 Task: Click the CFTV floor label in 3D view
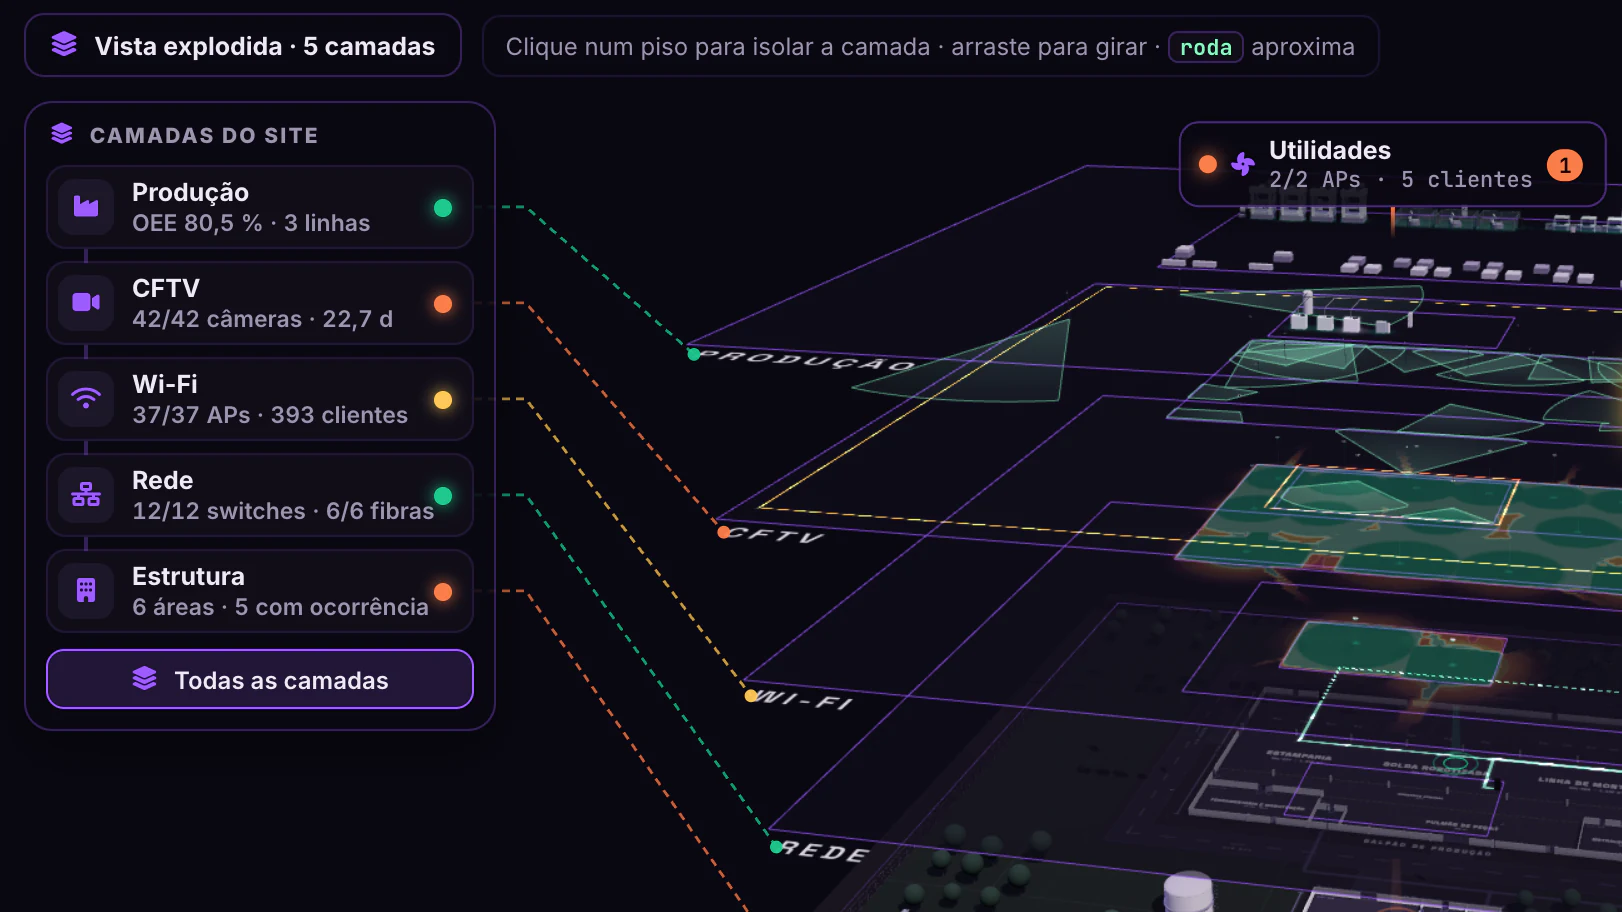coord(774,535)
